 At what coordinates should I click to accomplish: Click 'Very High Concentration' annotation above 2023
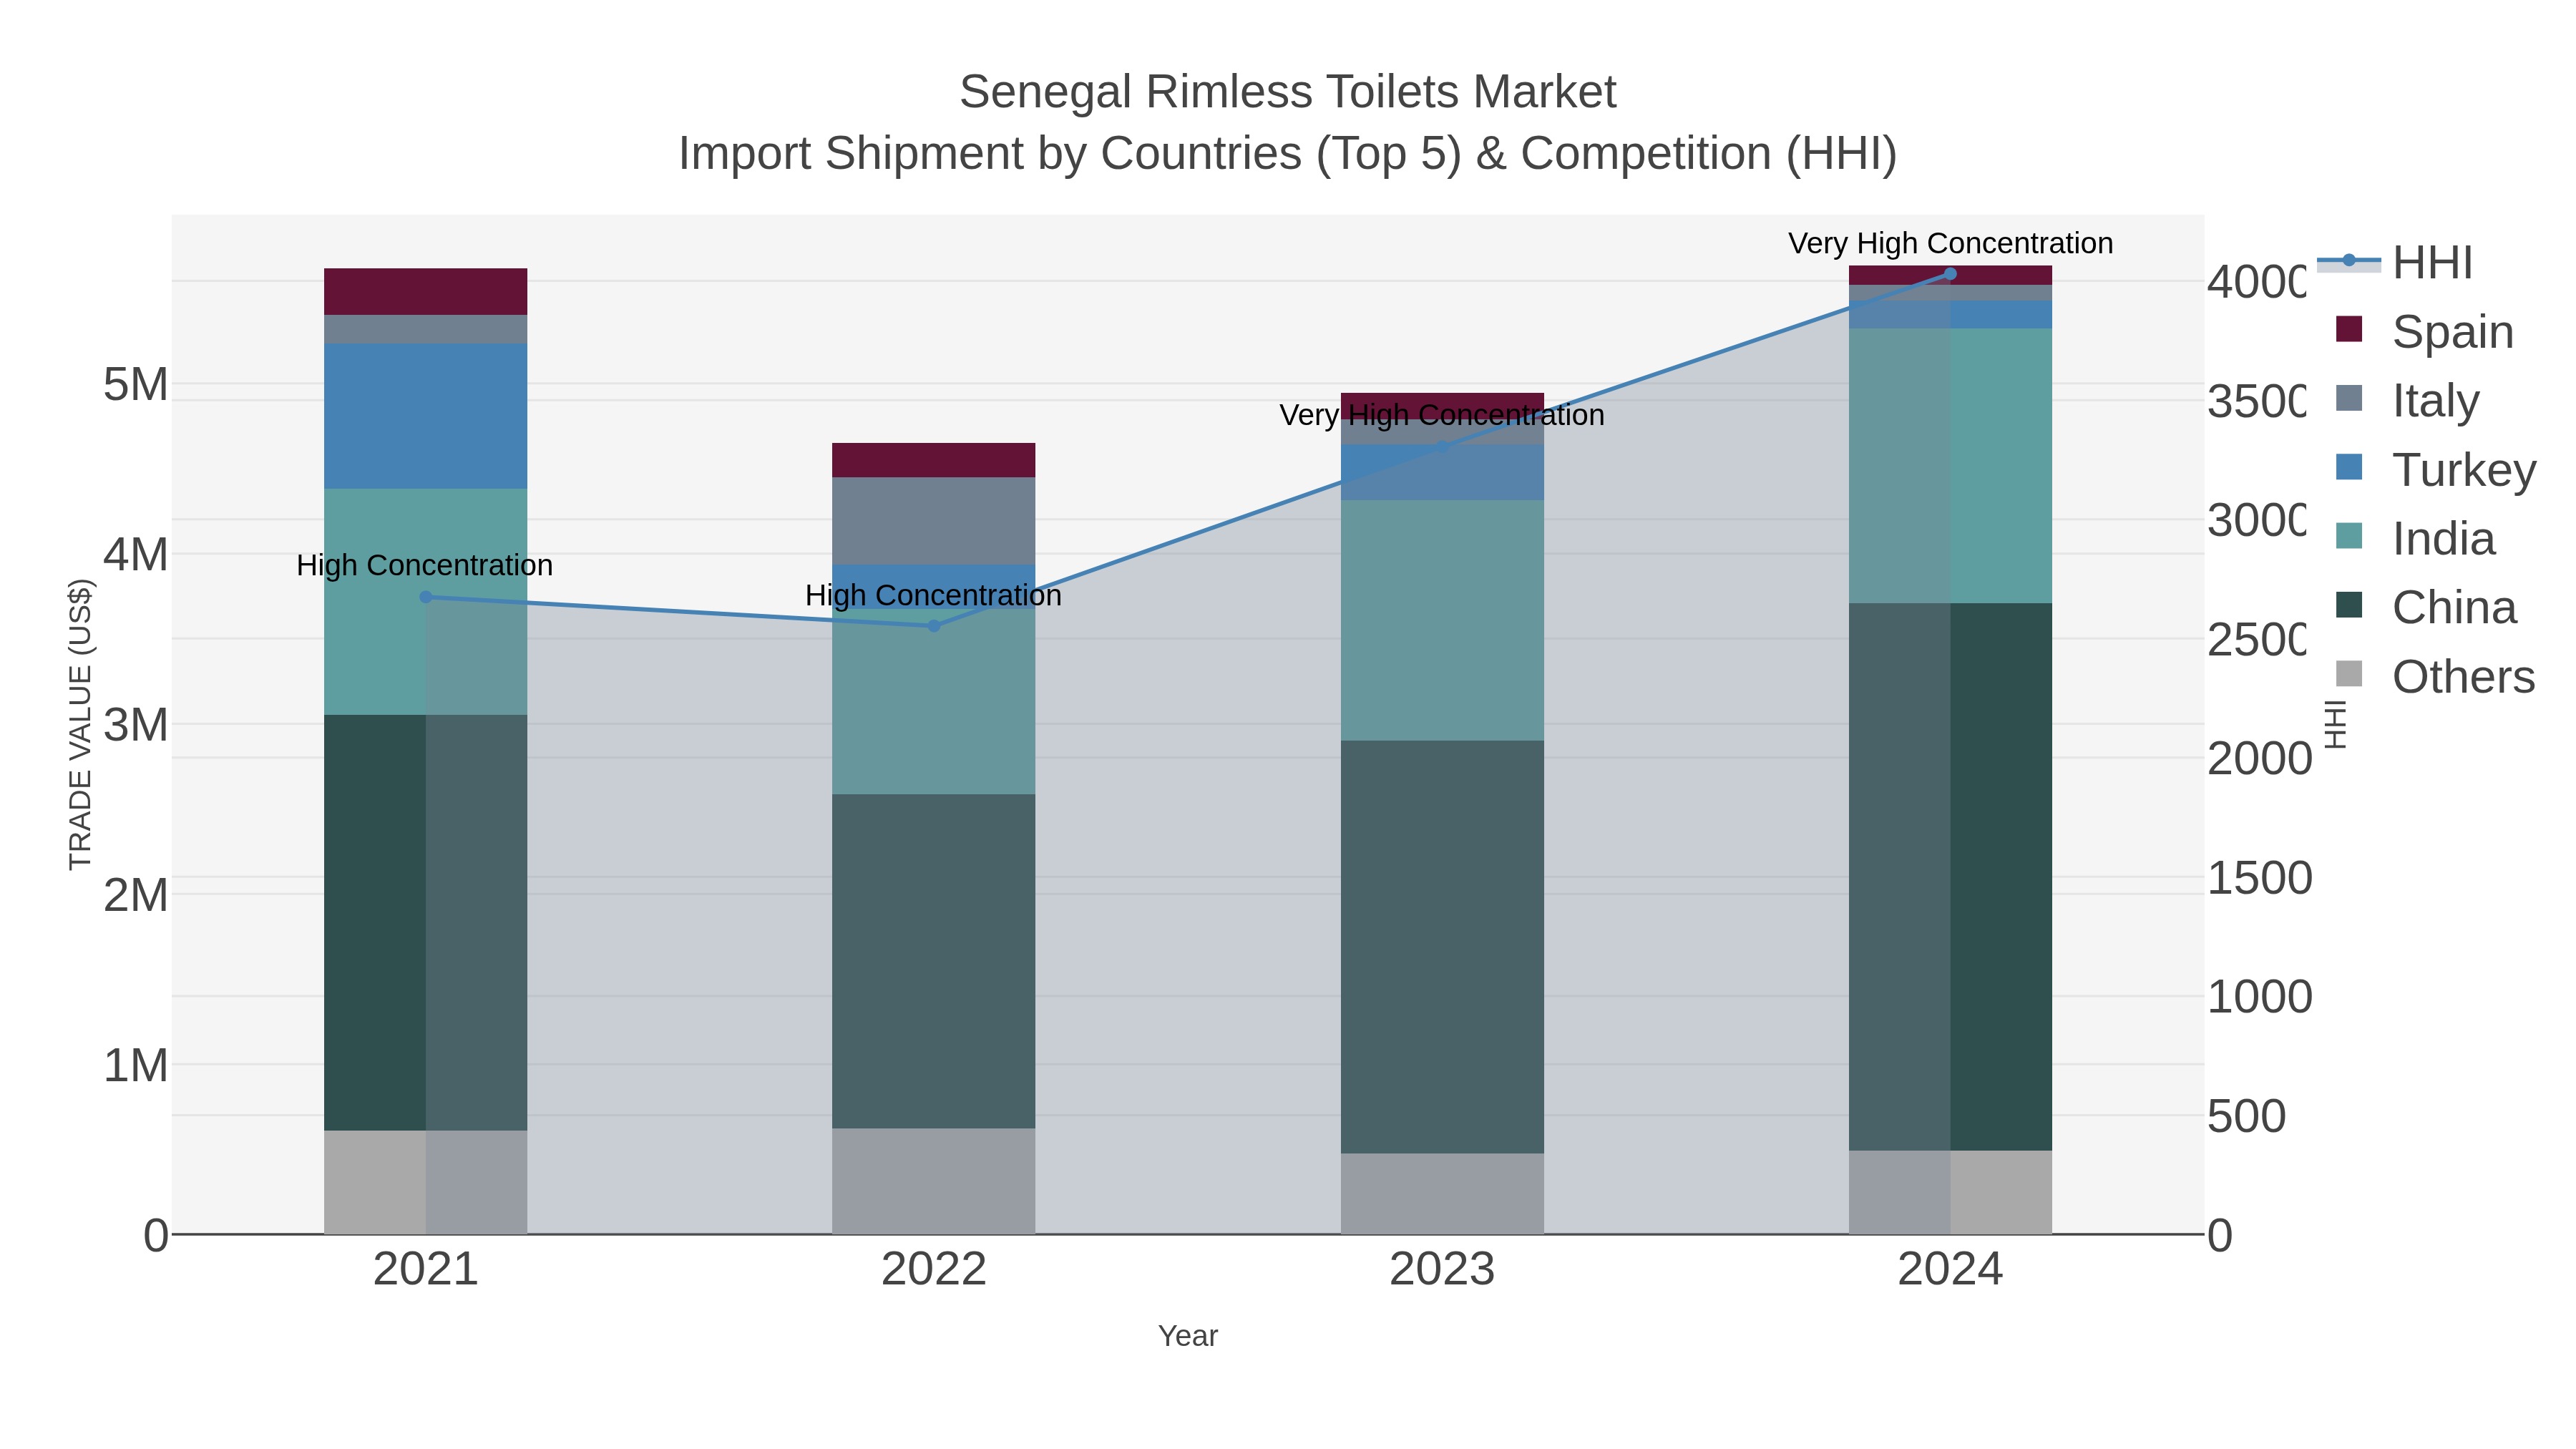1442,415
